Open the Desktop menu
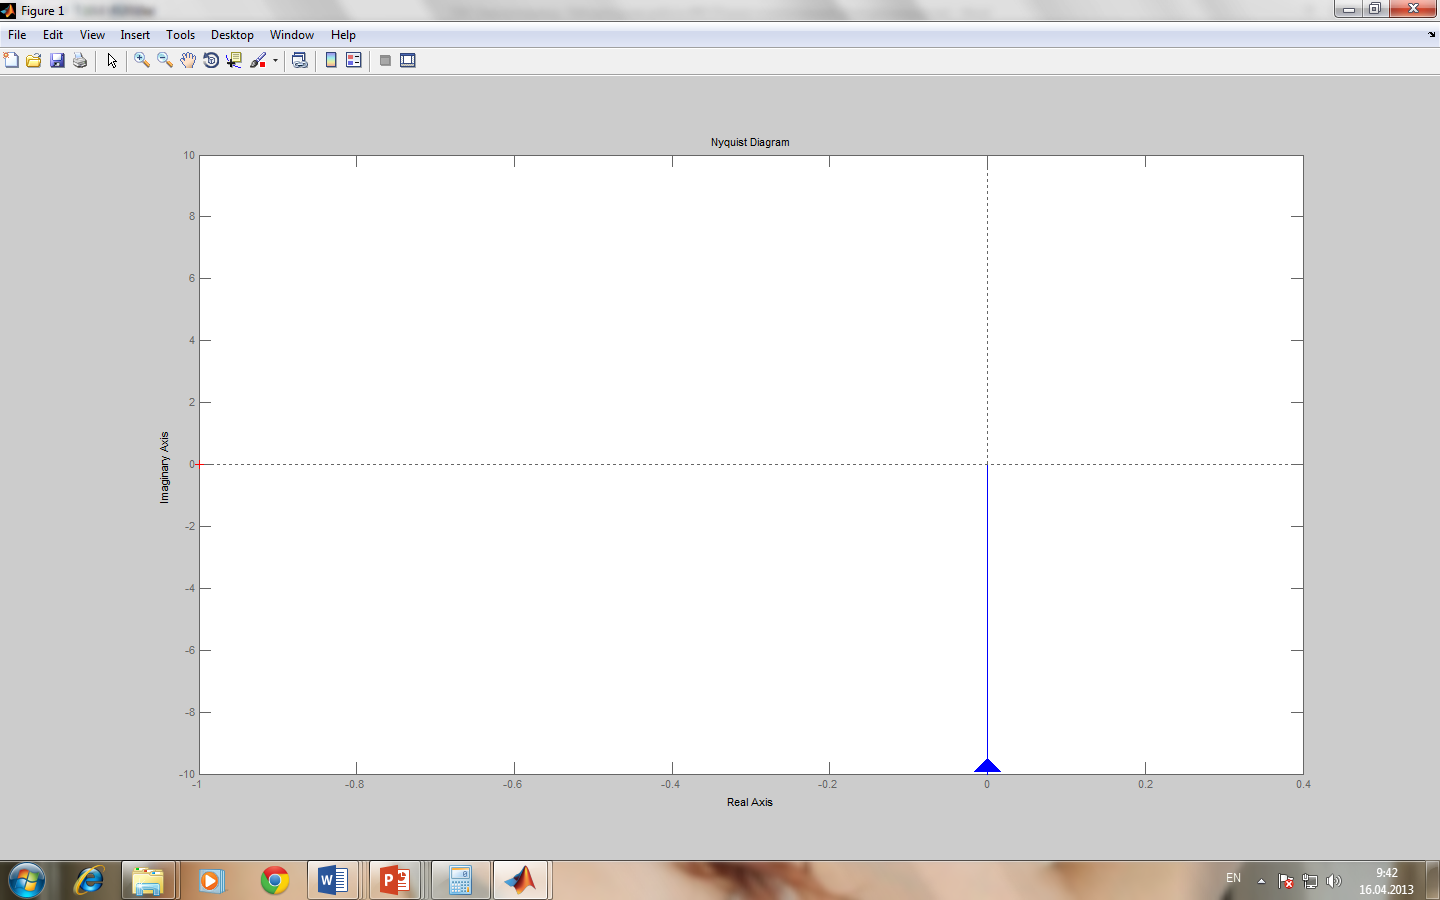This screenshot has width=1440, height=900. pyautogui.click(x=232, y=35)
